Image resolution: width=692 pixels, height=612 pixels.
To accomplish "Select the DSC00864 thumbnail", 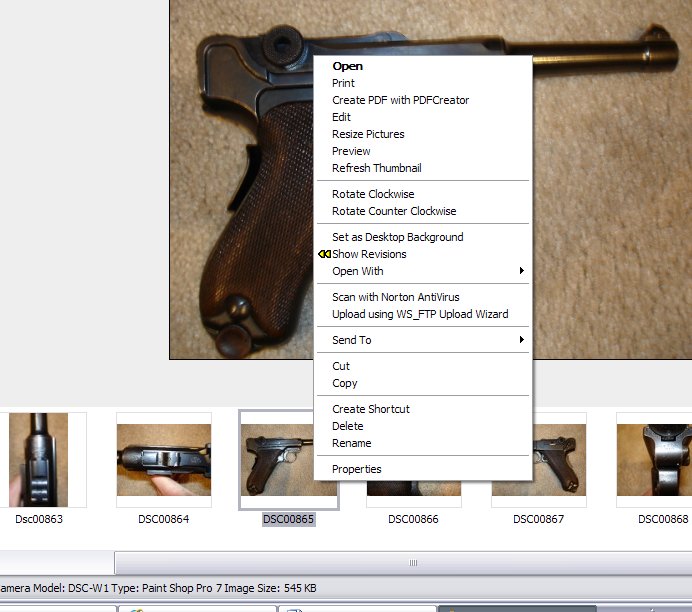I will click(164, 460).
